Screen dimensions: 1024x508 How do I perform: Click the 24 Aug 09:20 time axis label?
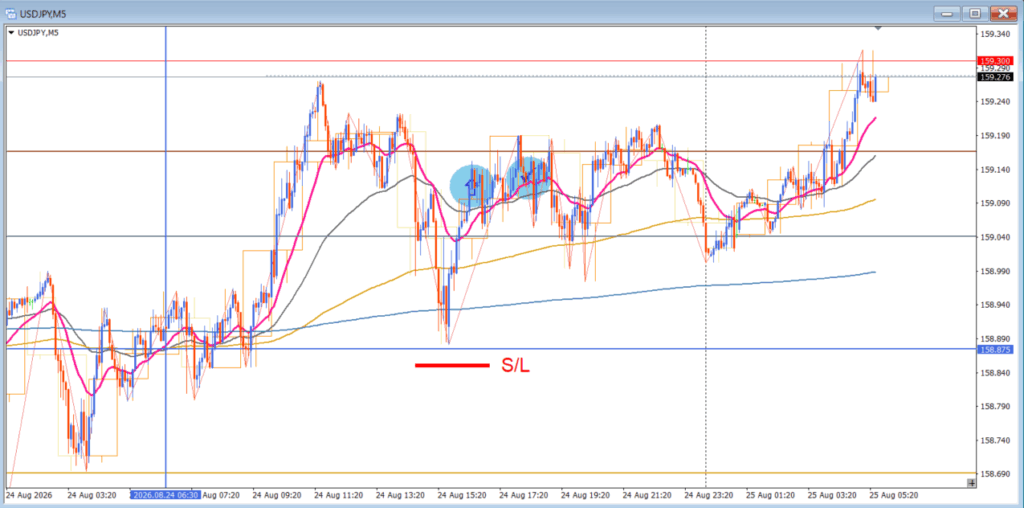pyautogui.click(x=277, y=495)
